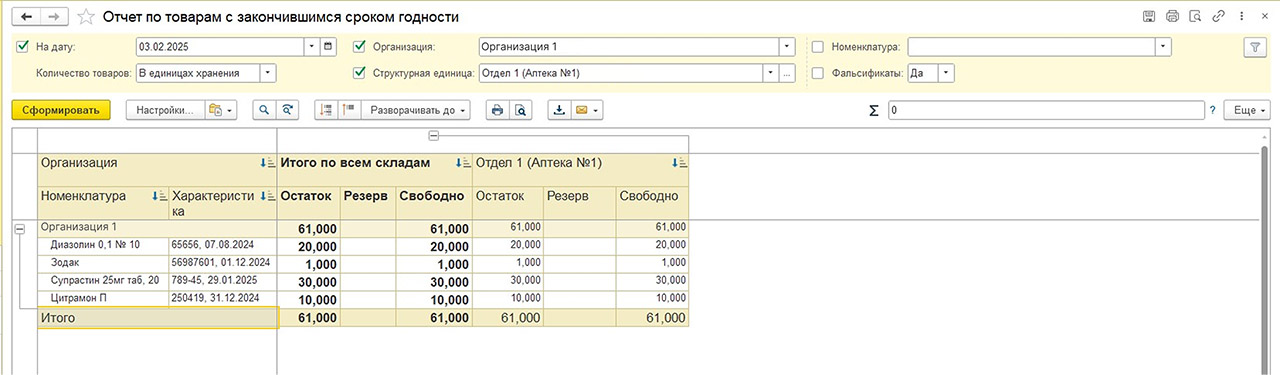Open print preview in the title bar
This screenshot has height=375, width=1280.
pos(1195,17)
